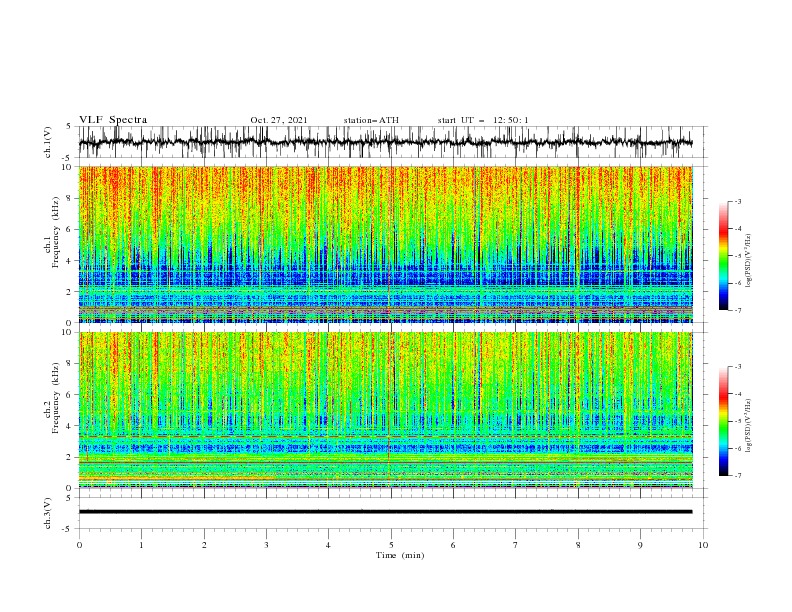Screen dimensions: 792x612
Task: Click the ch.2 "Frequency (kHz)" axis label
Action: click(55, 398)
